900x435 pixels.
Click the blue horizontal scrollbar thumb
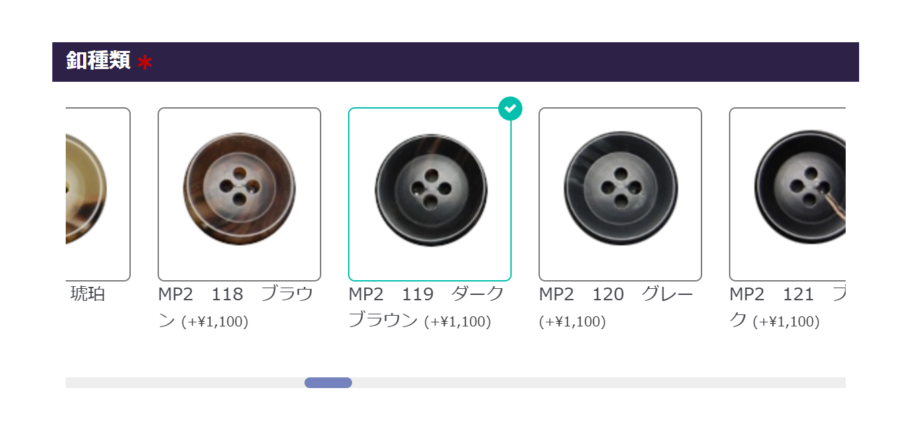(328, 383)
